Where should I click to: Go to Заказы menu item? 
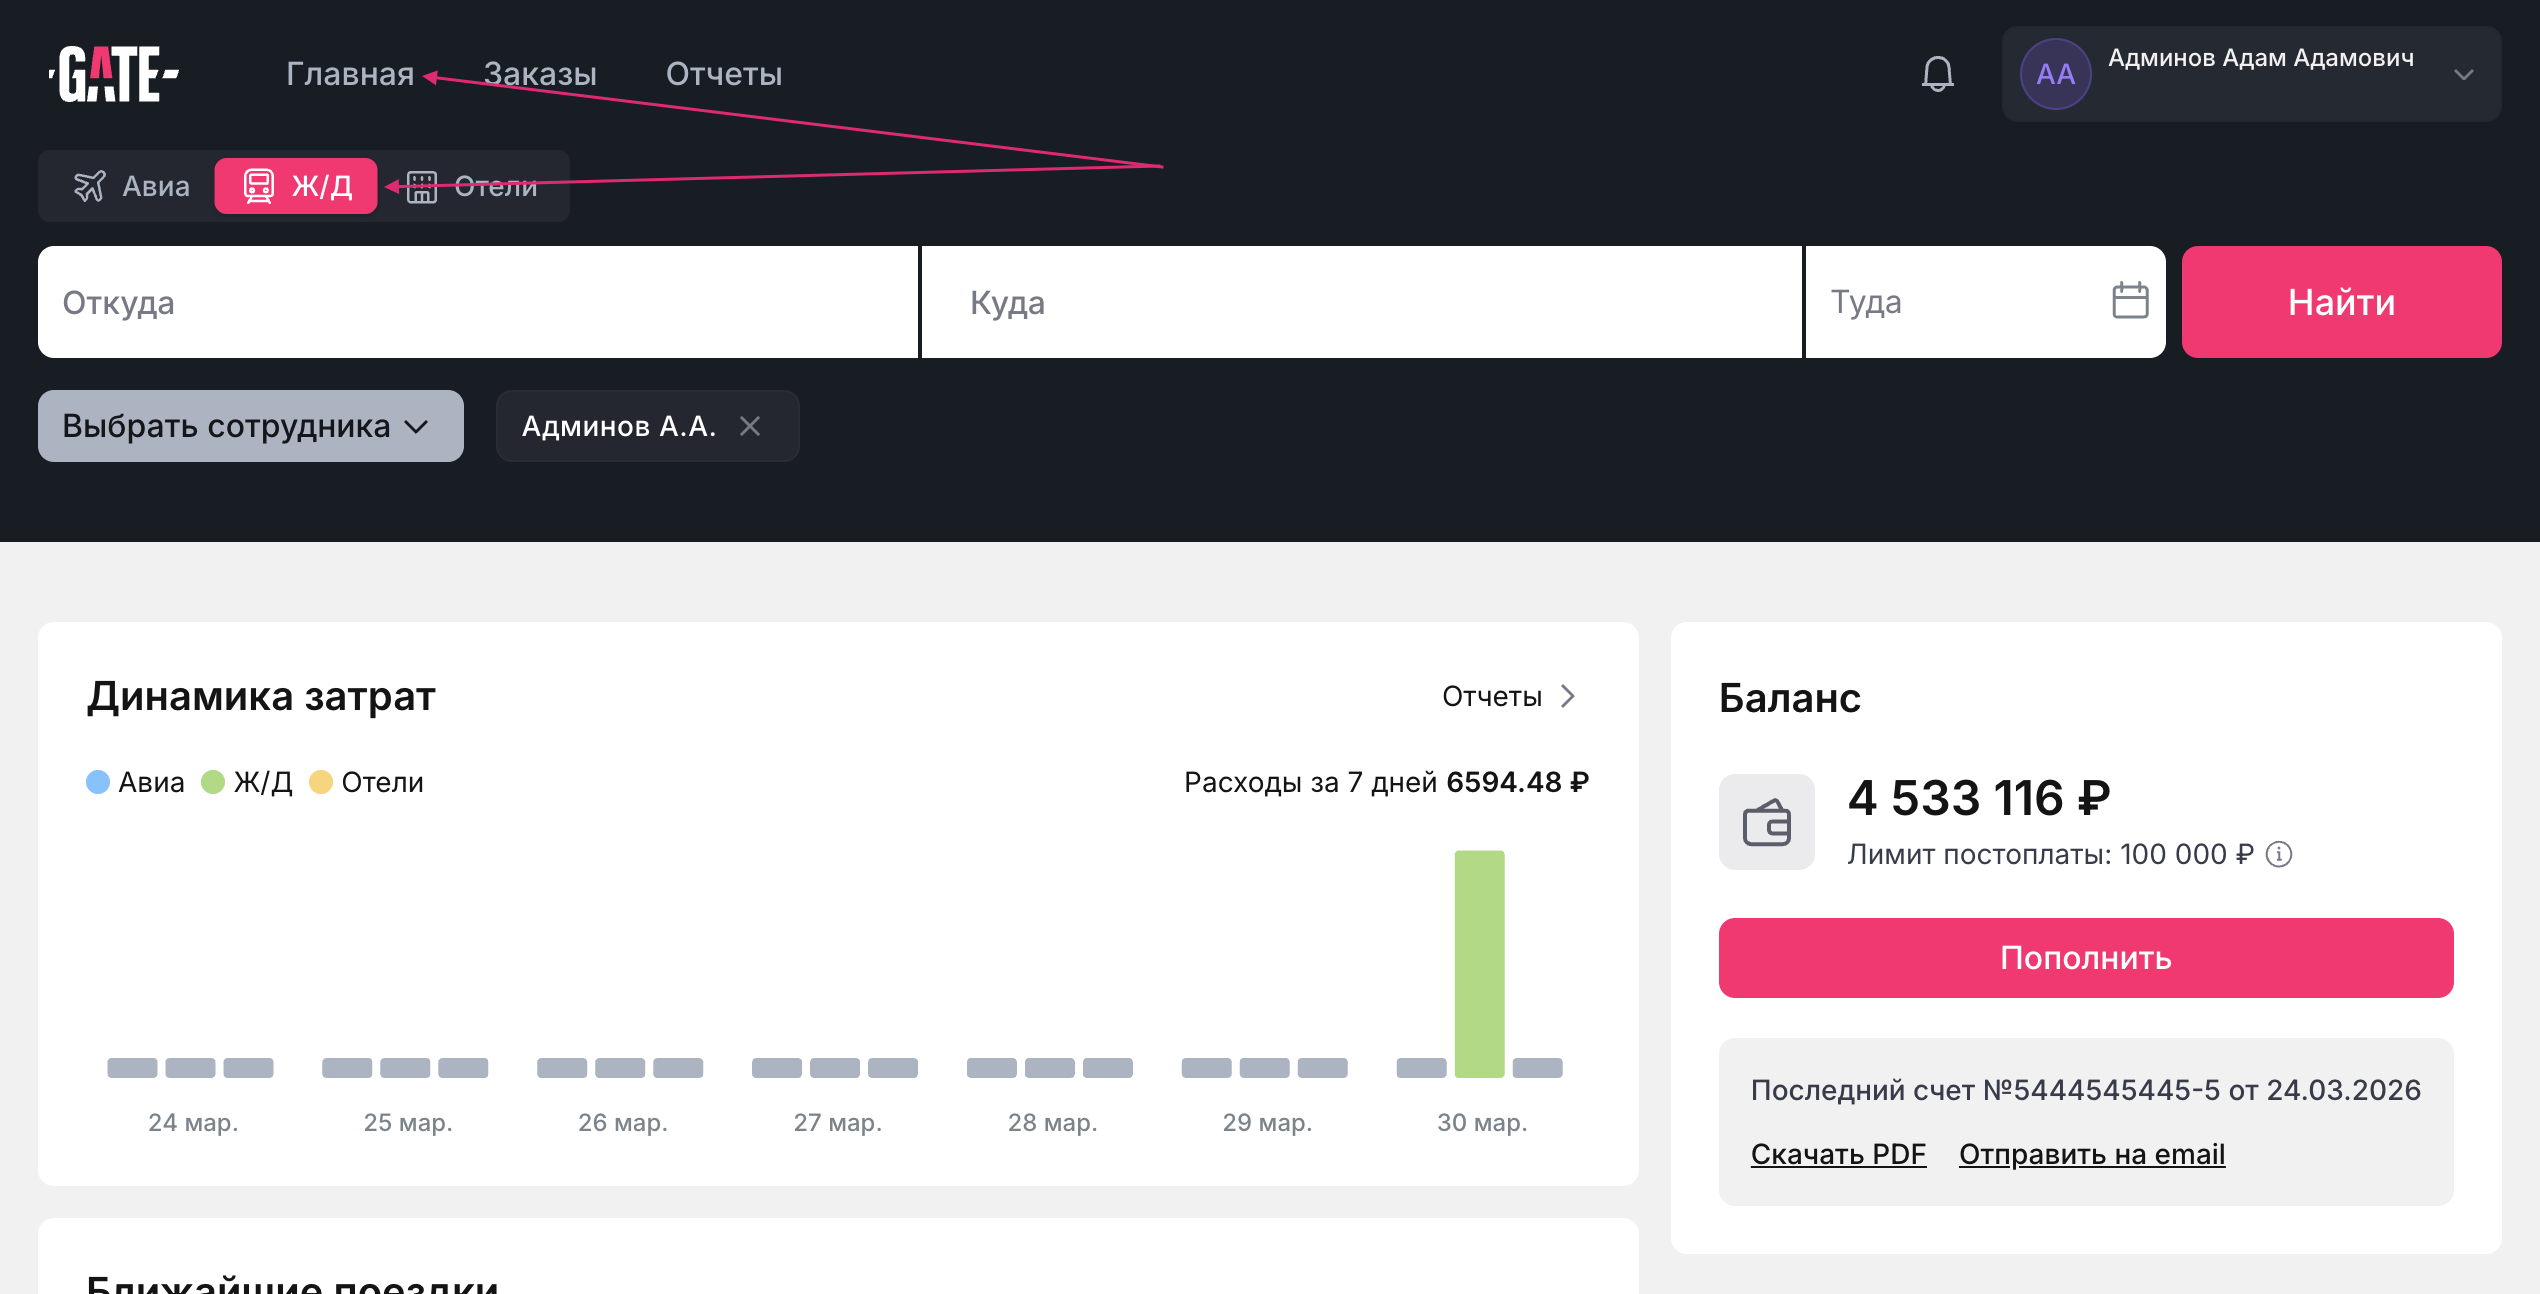point(540,74)
